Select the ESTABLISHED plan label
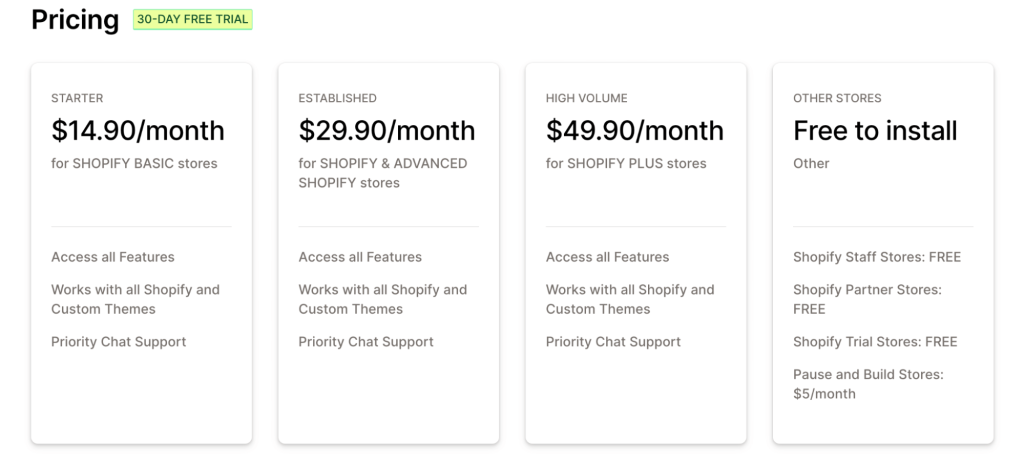The height and width of the screenshot is (461, 1024). pyautogui.click(x=338, y=98)
